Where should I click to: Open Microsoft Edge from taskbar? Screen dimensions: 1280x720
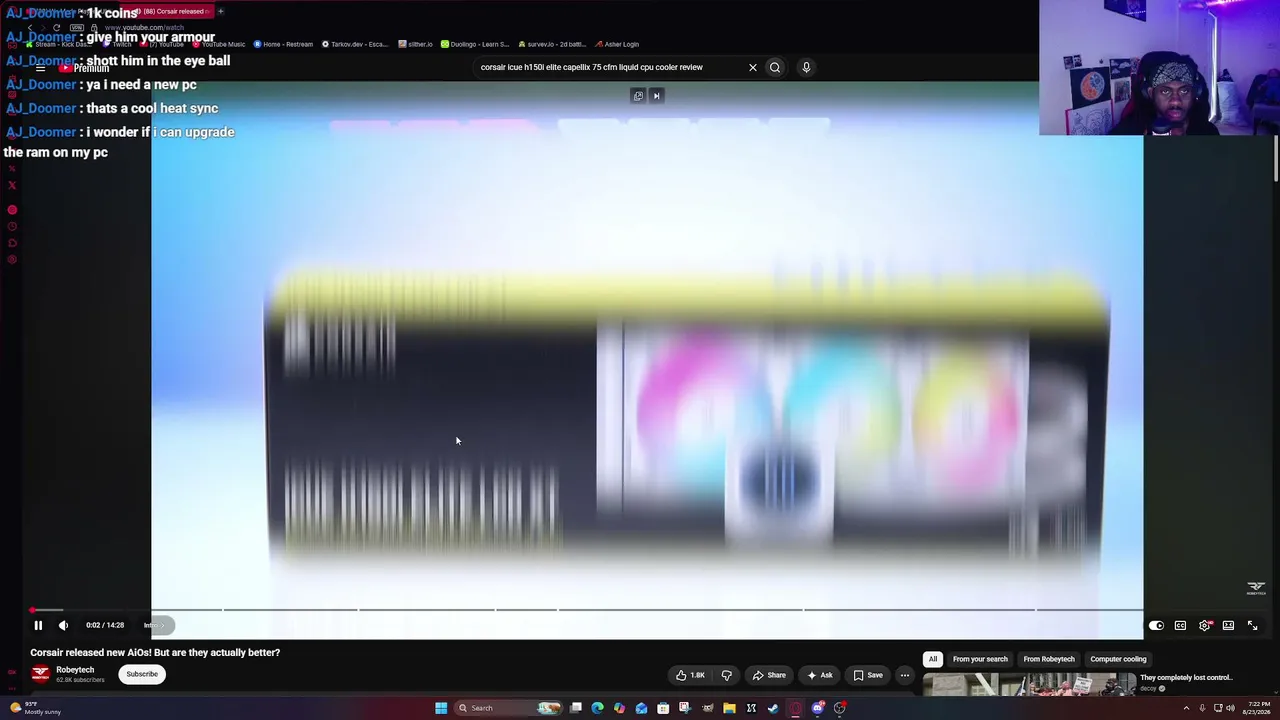click(597, 708)
